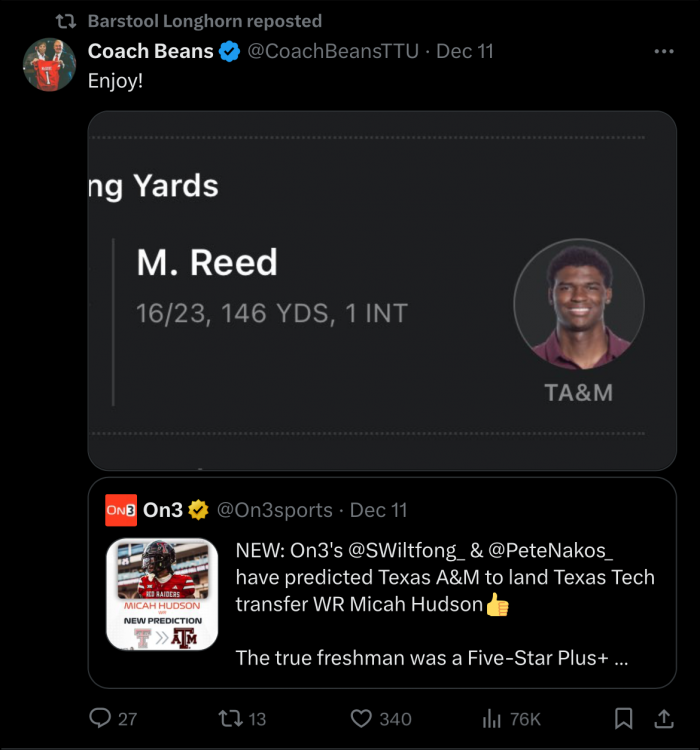Open the Micah Hudson prediction thumbnail

coord(162,595)
